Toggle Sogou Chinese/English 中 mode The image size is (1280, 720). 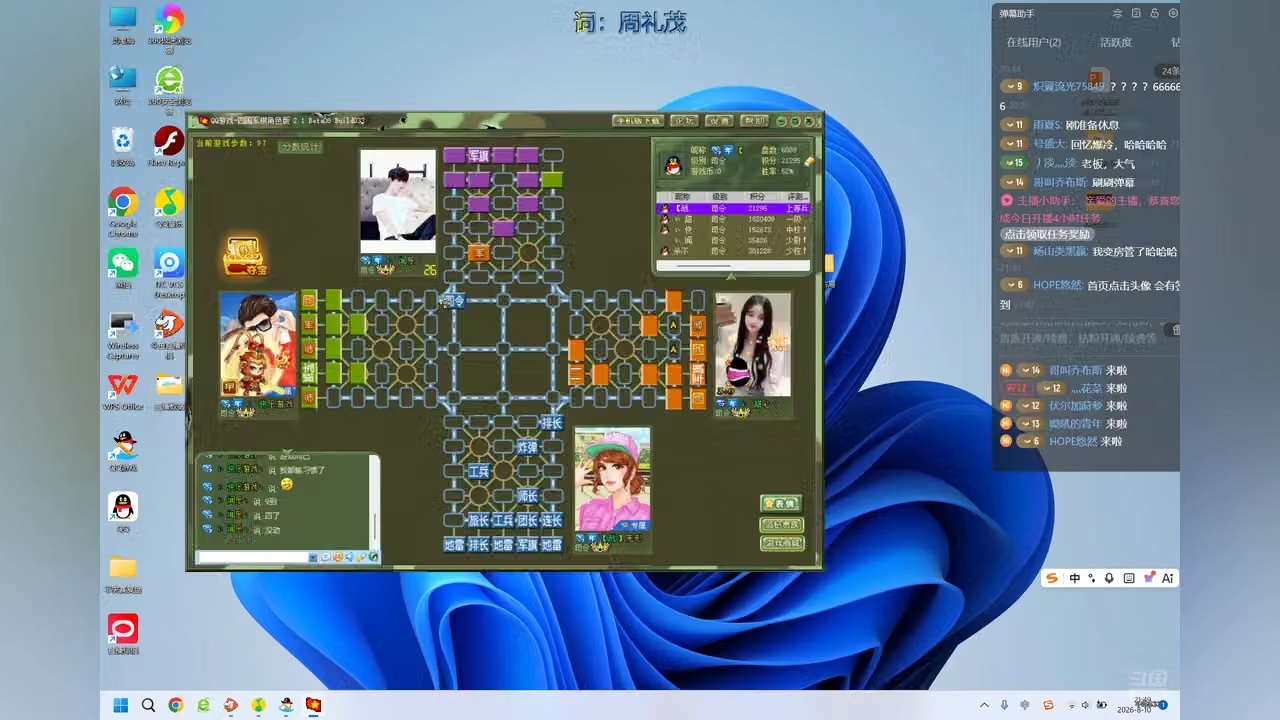(x=1075, y=578)
